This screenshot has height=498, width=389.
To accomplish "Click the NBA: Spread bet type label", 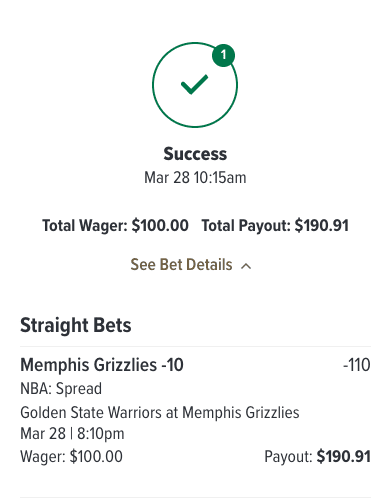I will pyautogui.click(x=61, y=389).
